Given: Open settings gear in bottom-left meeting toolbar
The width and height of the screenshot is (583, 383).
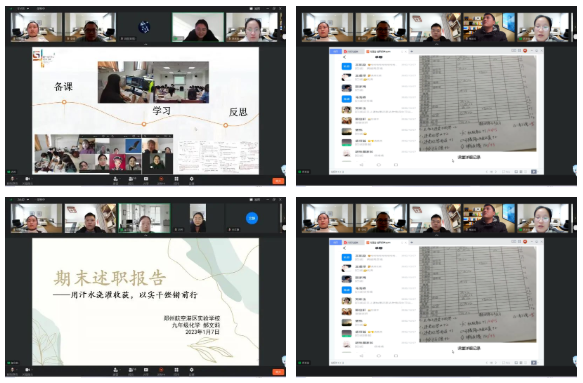Looking at the screenshot, I should [191, 370].
